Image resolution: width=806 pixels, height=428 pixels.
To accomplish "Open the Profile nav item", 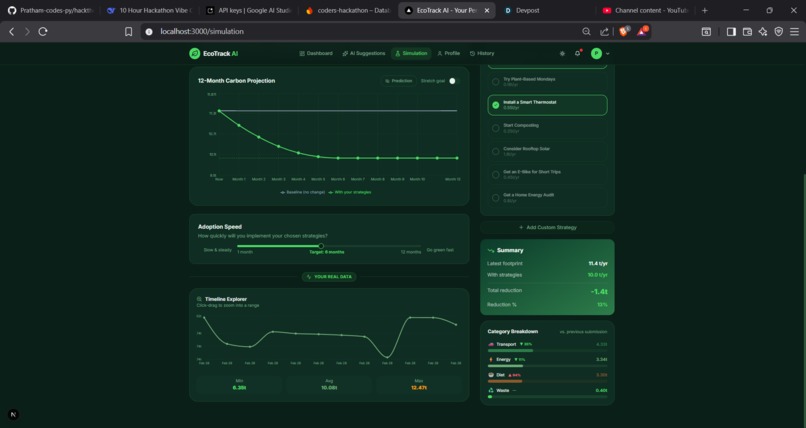I will tap(449, 53).
